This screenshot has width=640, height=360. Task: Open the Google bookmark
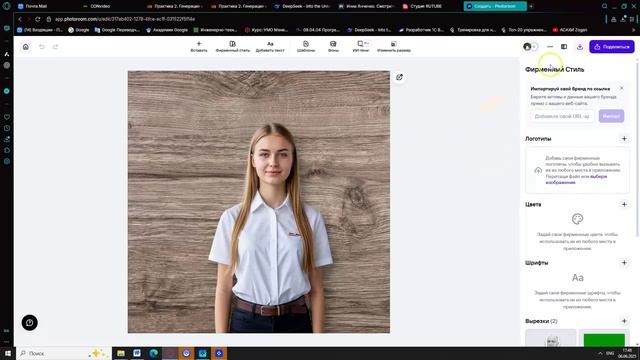78,30
